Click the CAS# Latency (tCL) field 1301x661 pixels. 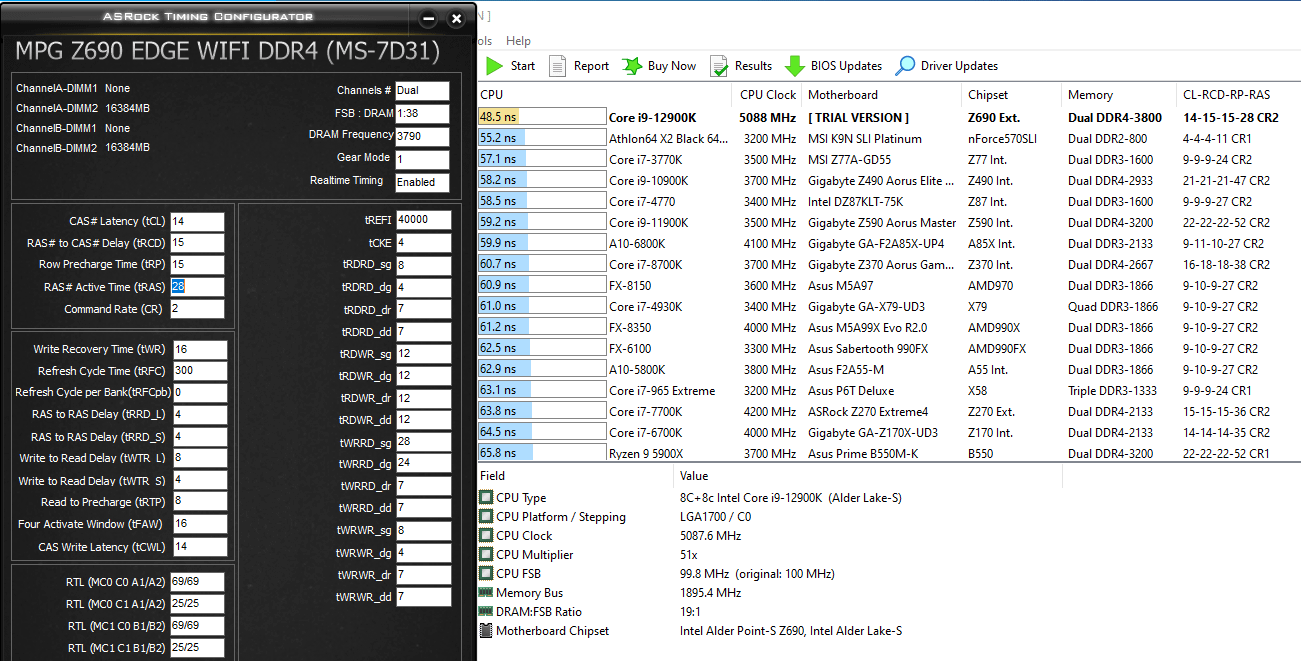point(197,221)
